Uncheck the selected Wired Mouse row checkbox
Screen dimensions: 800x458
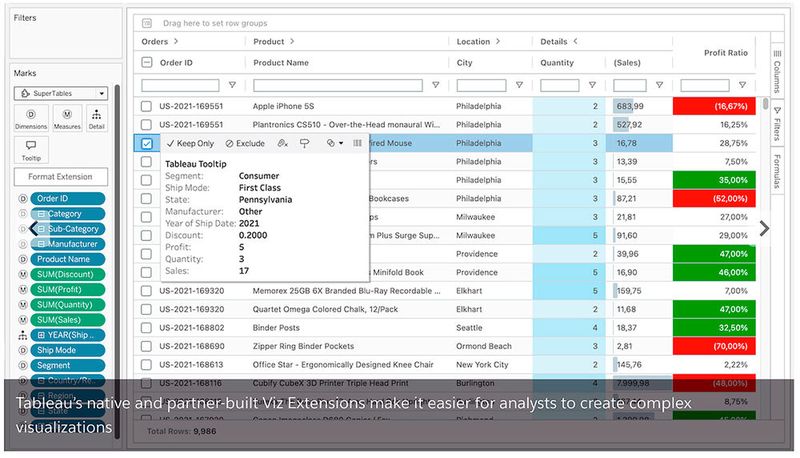(146, 143)
